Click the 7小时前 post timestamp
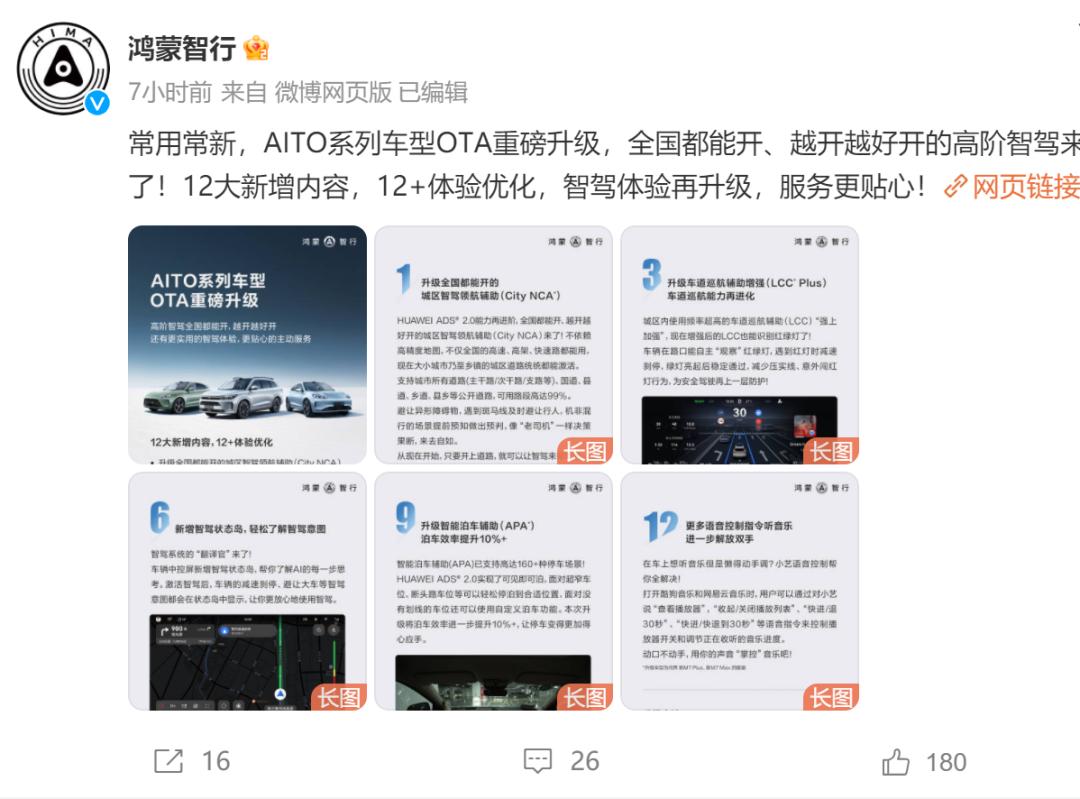The image size is (1080, 799). [x=170, y=92]
